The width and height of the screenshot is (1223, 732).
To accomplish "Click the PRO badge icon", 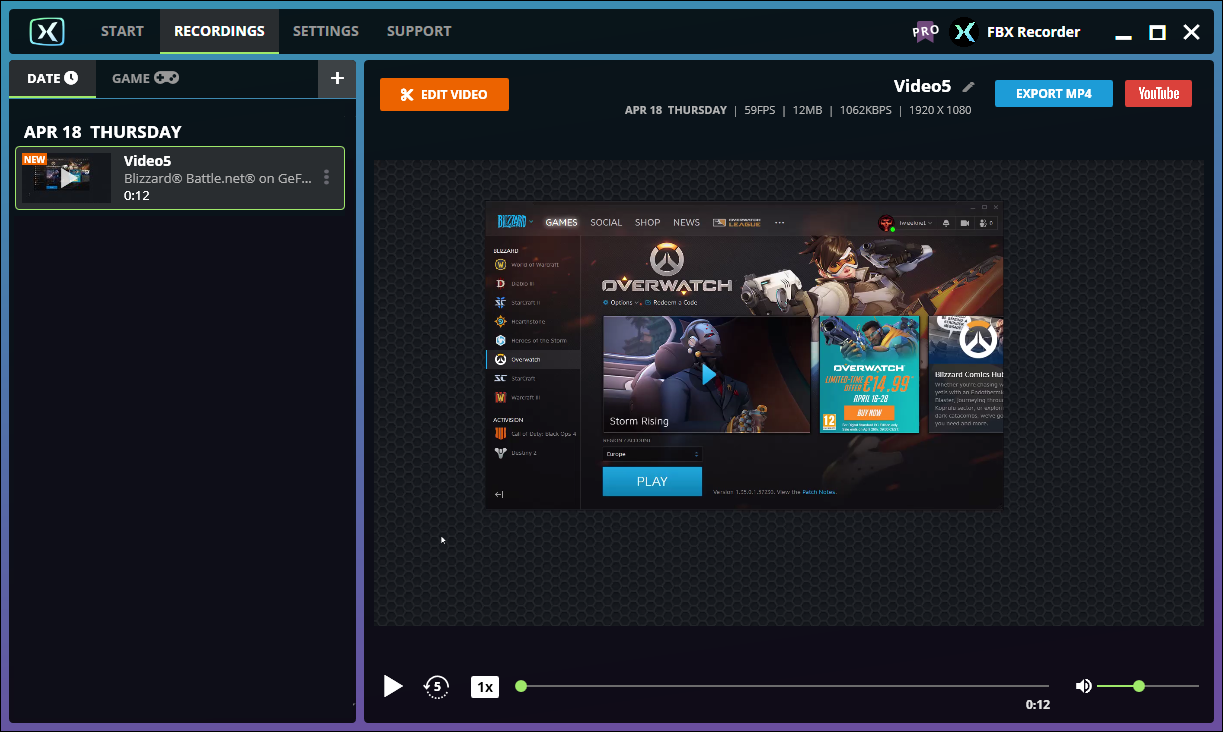I will [x=925, y=31].
